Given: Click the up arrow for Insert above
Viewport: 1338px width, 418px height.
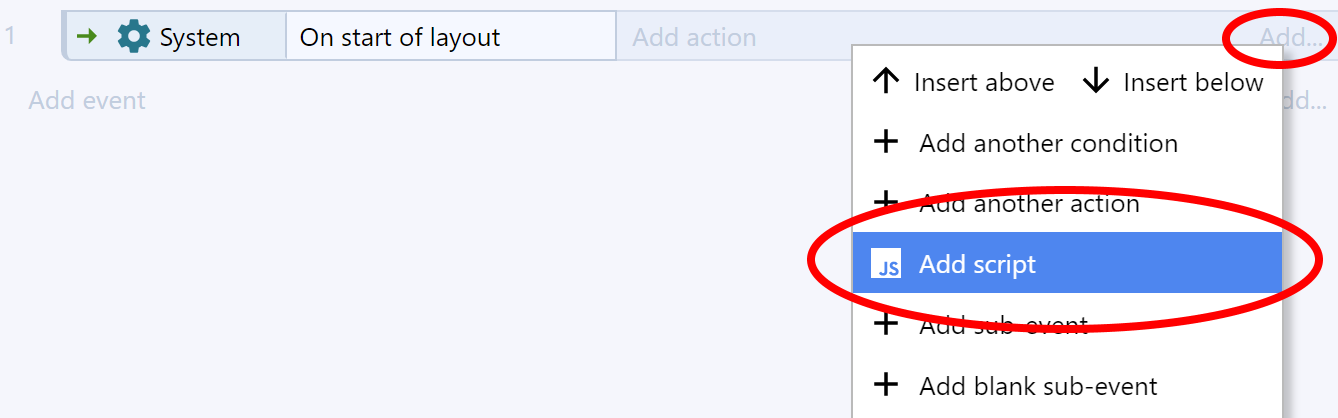Looking at the screenshot, I should pos(886,82).
